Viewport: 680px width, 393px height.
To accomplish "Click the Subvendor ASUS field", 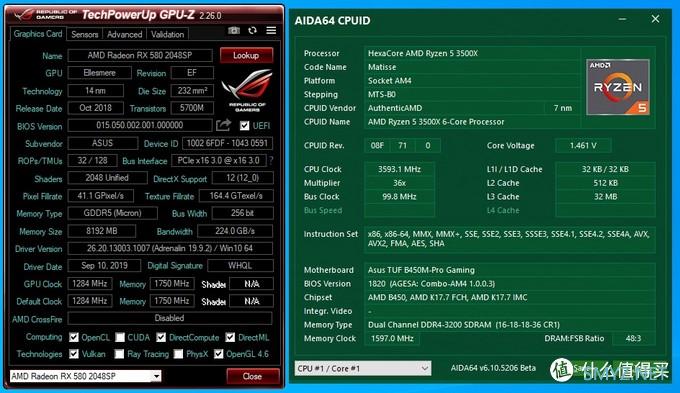I will coord(102,143).
